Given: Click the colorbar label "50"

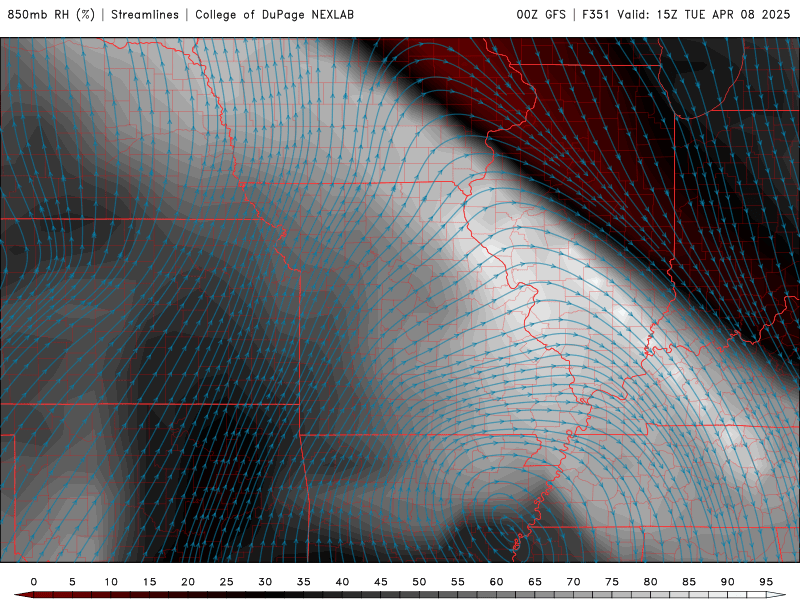Looking at the screenshot, I should [419, 582].
